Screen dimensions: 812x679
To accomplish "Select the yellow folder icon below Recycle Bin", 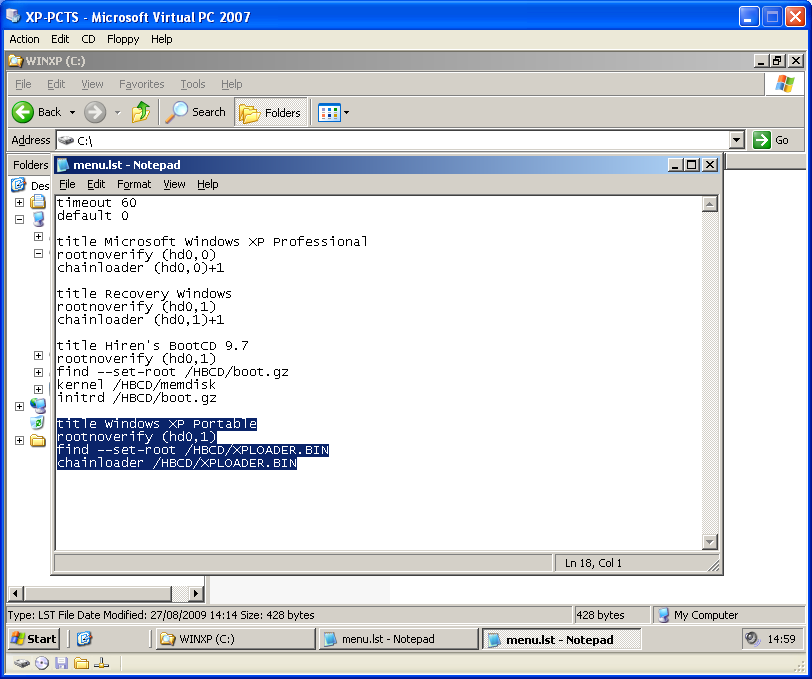I will point(37,440).
